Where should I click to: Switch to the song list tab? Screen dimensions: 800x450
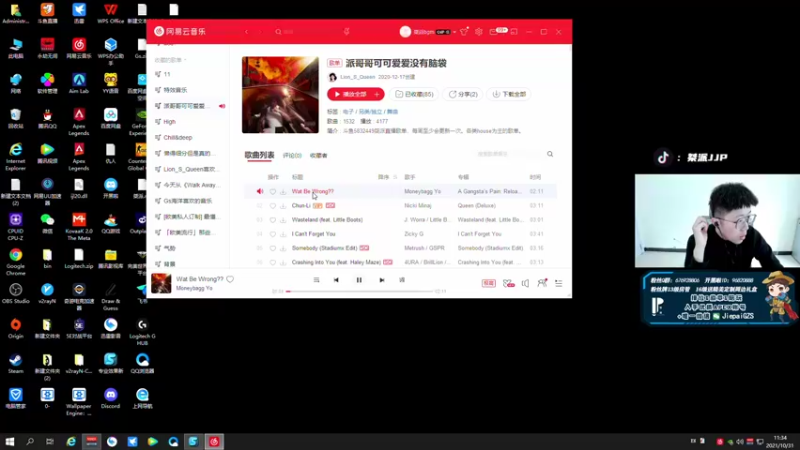pyautogui.click(x=259, y=155)
